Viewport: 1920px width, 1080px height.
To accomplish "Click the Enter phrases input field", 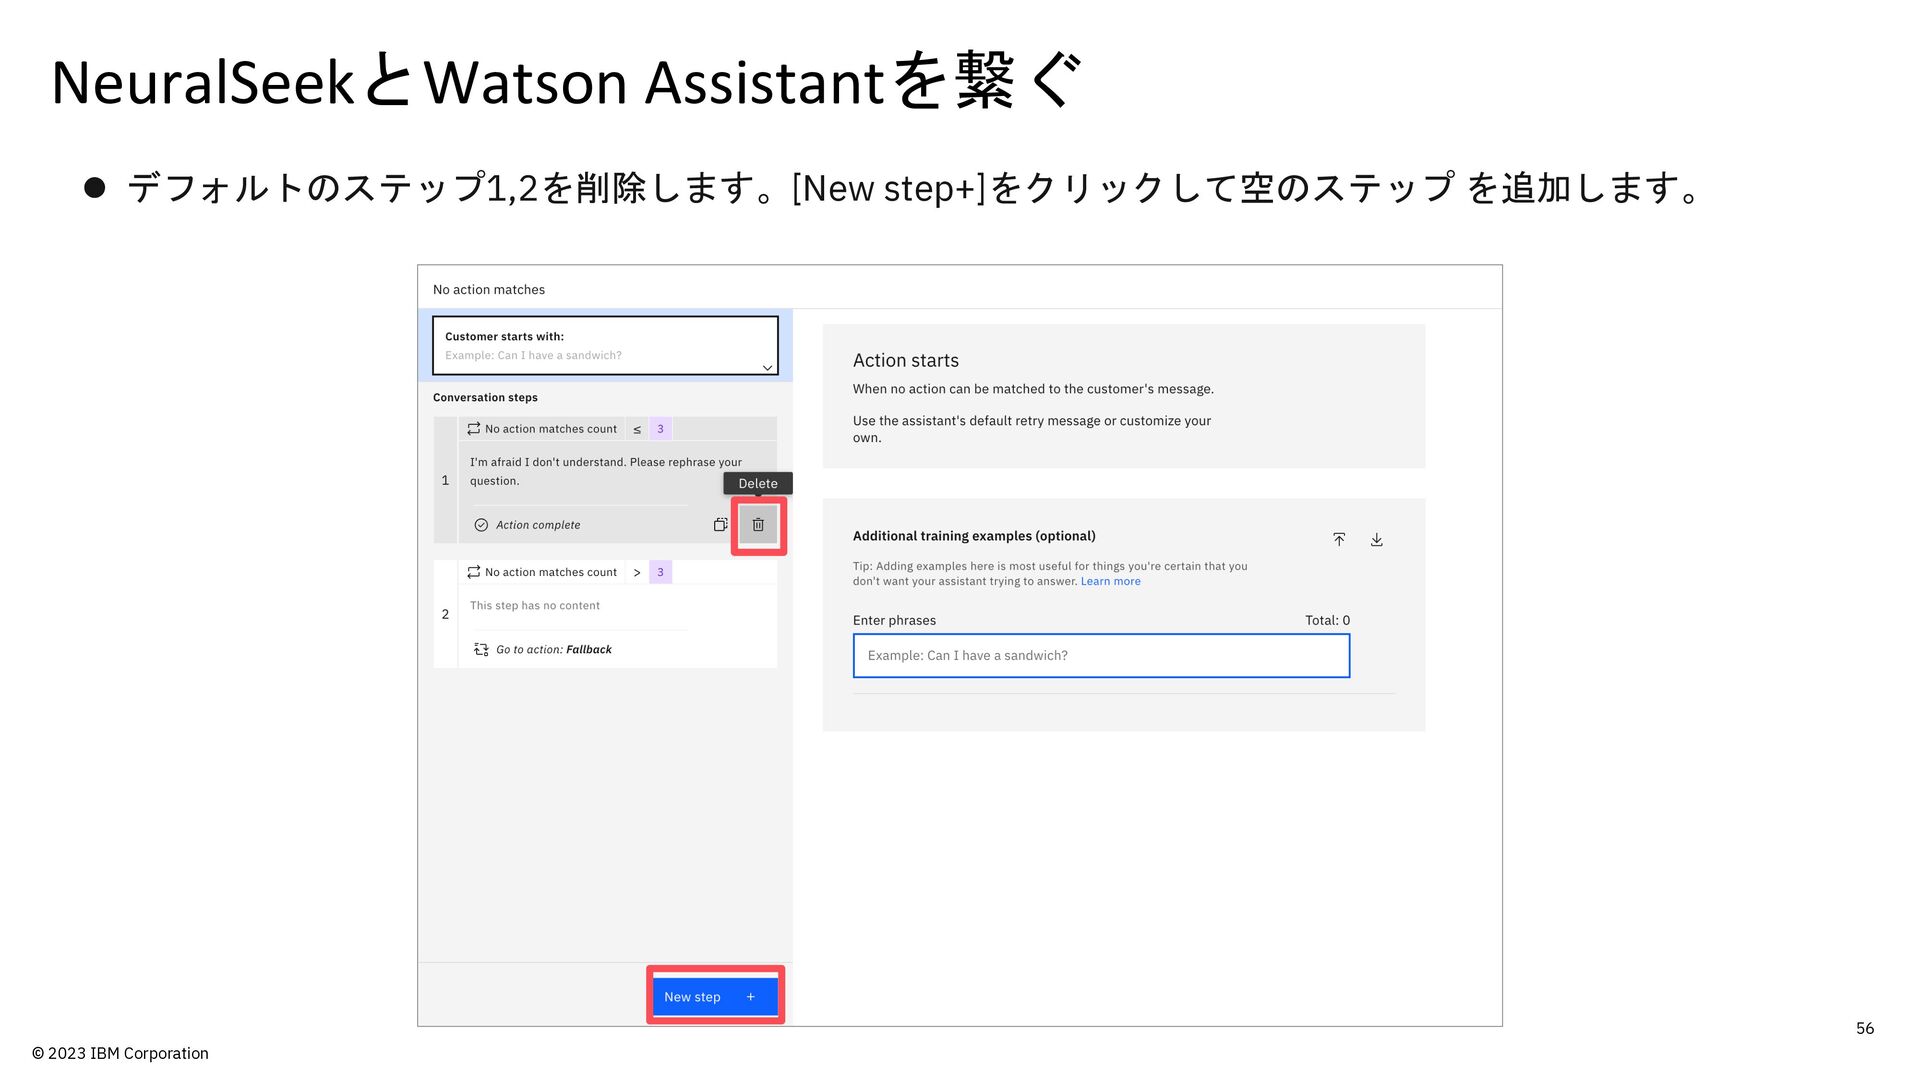I will (x=1101, y=656).
